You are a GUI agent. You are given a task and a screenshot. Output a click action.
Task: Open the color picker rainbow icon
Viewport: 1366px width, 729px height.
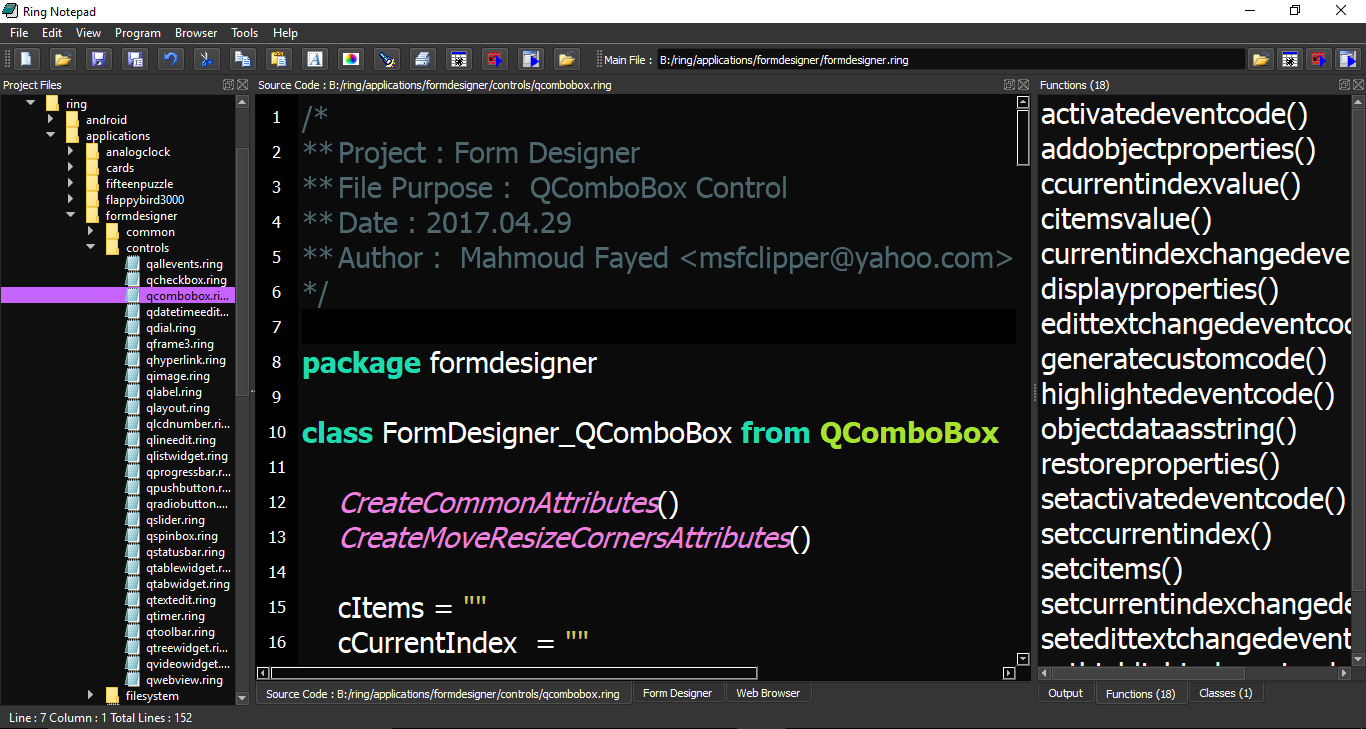(x=350, y=59)
